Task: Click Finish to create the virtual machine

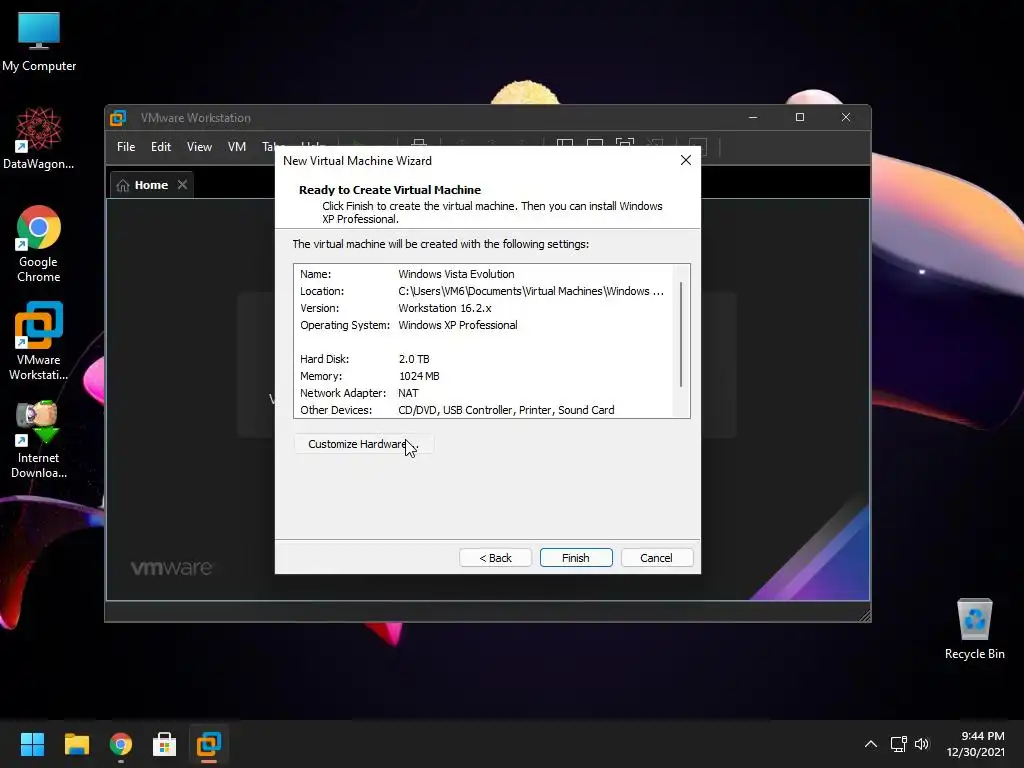Action: [x=575, y=558]
